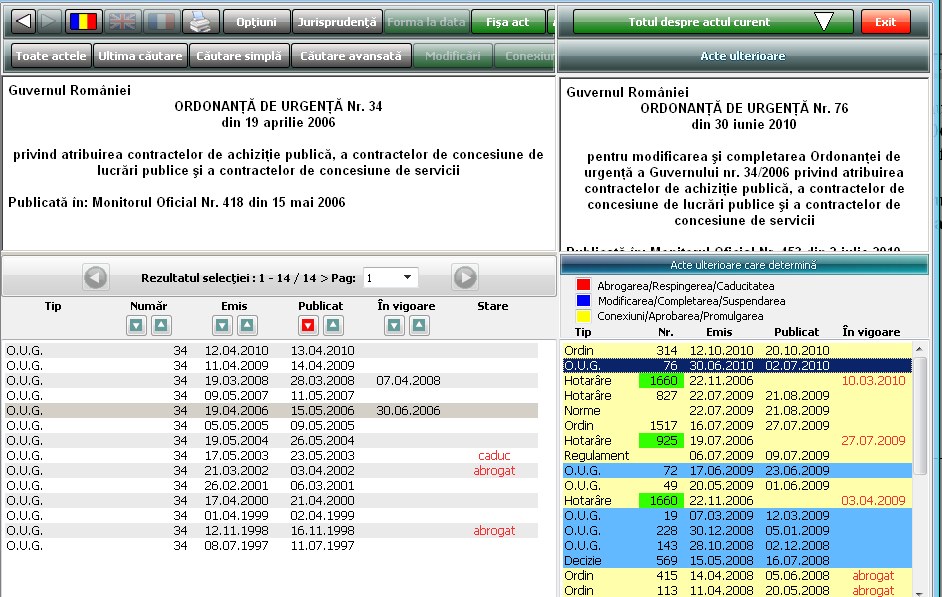Click the Acte ulterioare header button

pyautogui.click(x=743, y=56)
